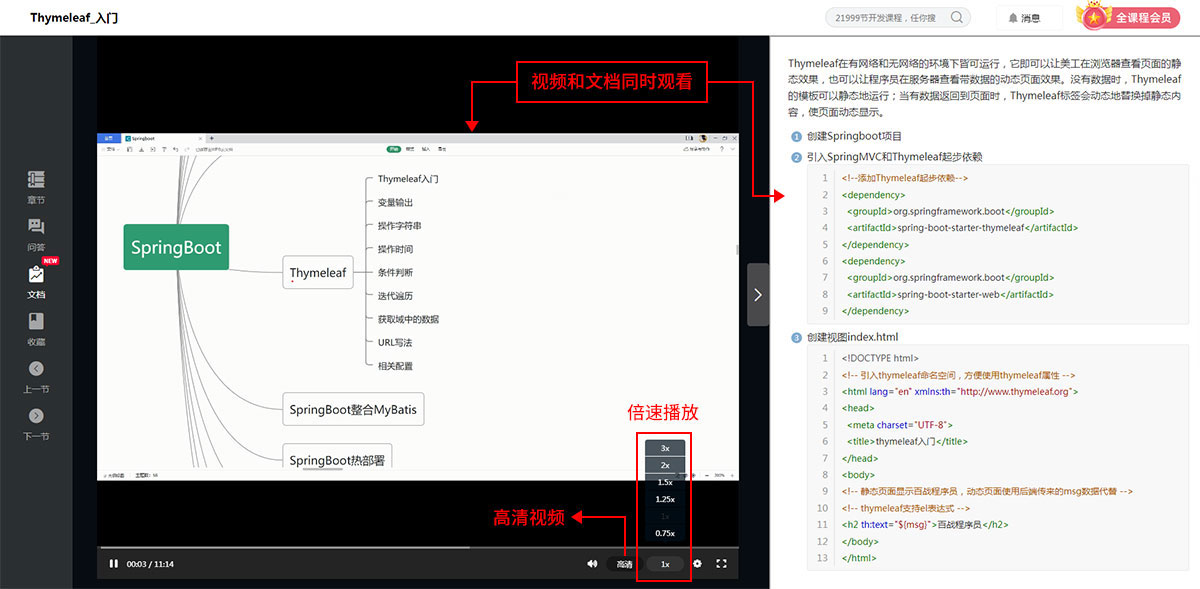The height and width of the screenshot is (589, 1200).
Task: Click the <title>thymeleaf入门</title> code line
Action: 907,441
